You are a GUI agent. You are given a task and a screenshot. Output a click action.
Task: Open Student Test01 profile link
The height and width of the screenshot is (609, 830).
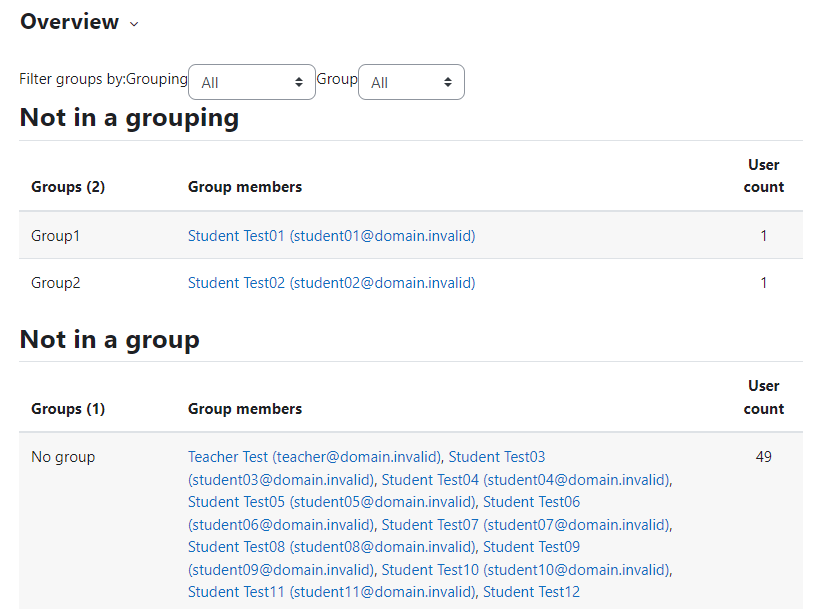pyautogui.click(x=331, y=236)
